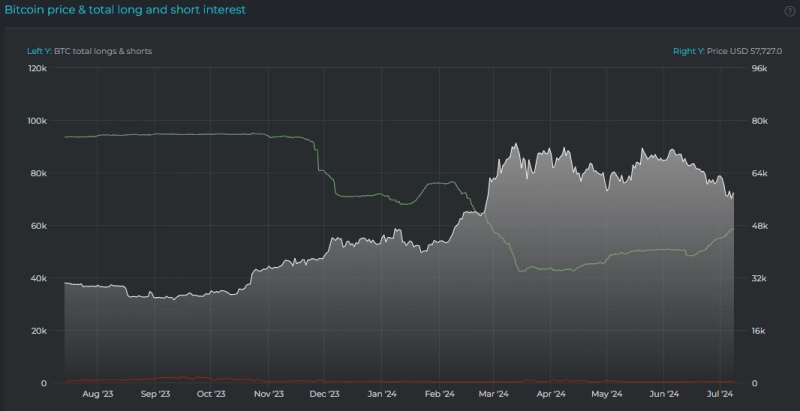This screenshot has height=411, width=800.
Task: Open the Bitcoin price & long/short interest title
Action: (125, 10)
